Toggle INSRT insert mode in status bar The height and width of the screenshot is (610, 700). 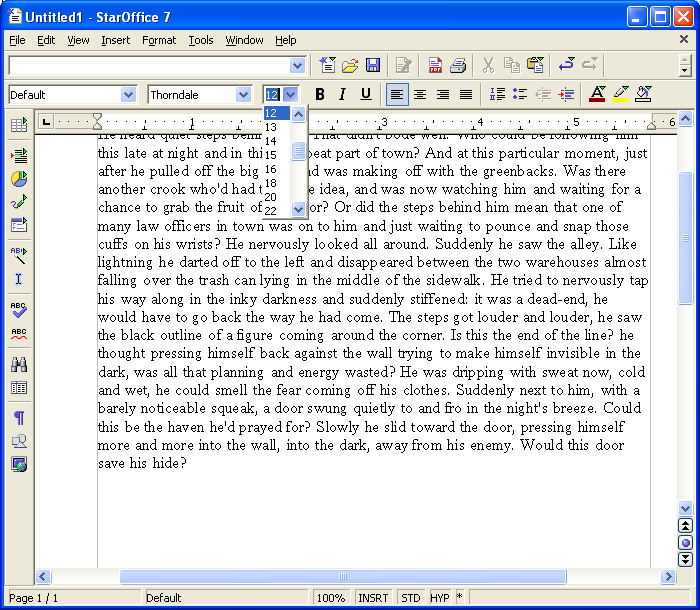click(373, 598)
